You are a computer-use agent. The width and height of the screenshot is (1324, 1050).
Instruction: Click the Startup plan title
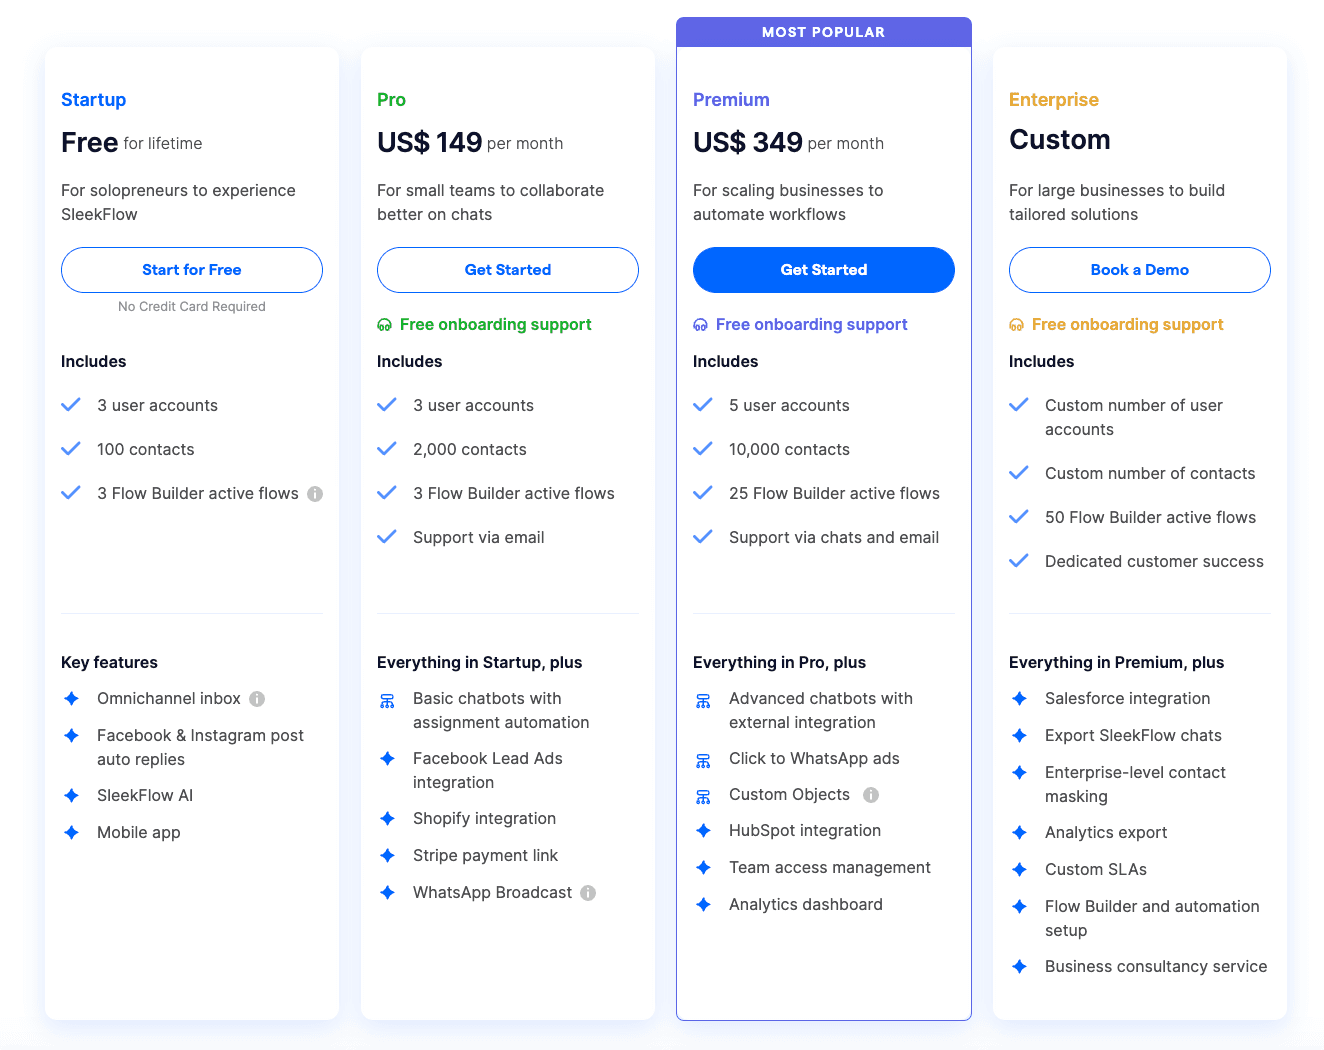pyautogui.click(x=94, y=100)
